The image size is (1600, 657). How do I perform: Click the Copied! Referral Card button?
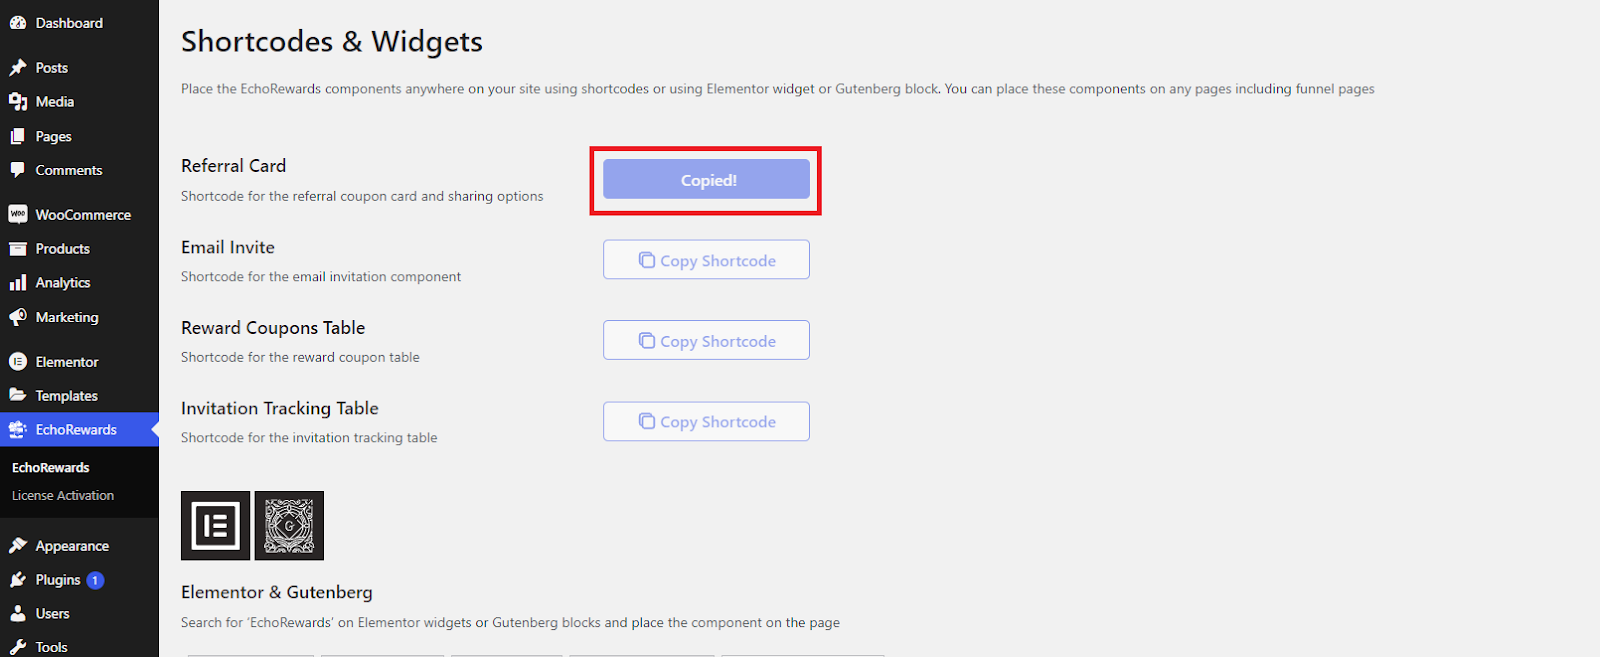click(x=706, y=180)
